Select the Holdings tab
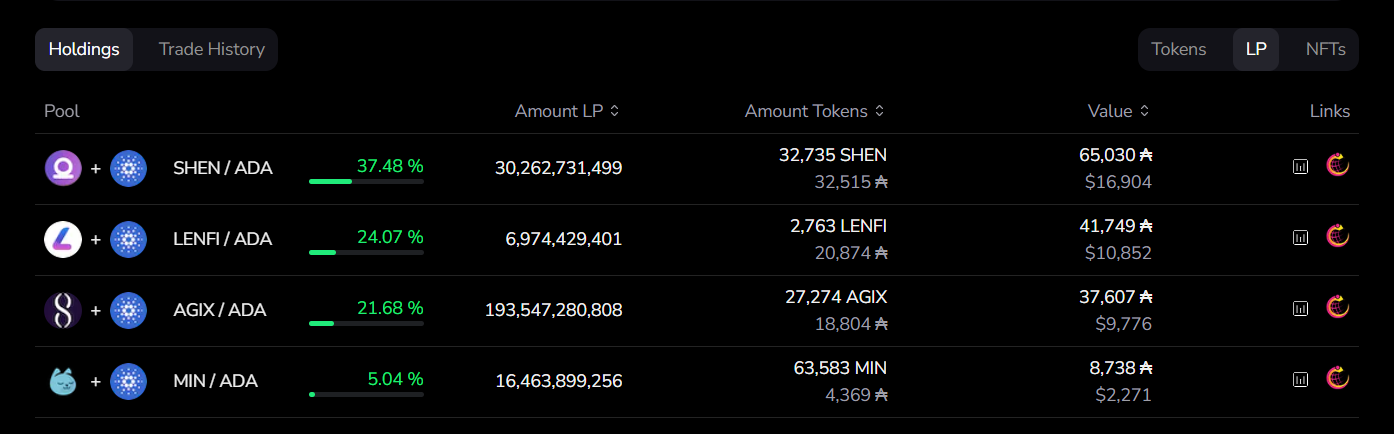The height and width of the screenshot is (434, 1394). point(84,49)
